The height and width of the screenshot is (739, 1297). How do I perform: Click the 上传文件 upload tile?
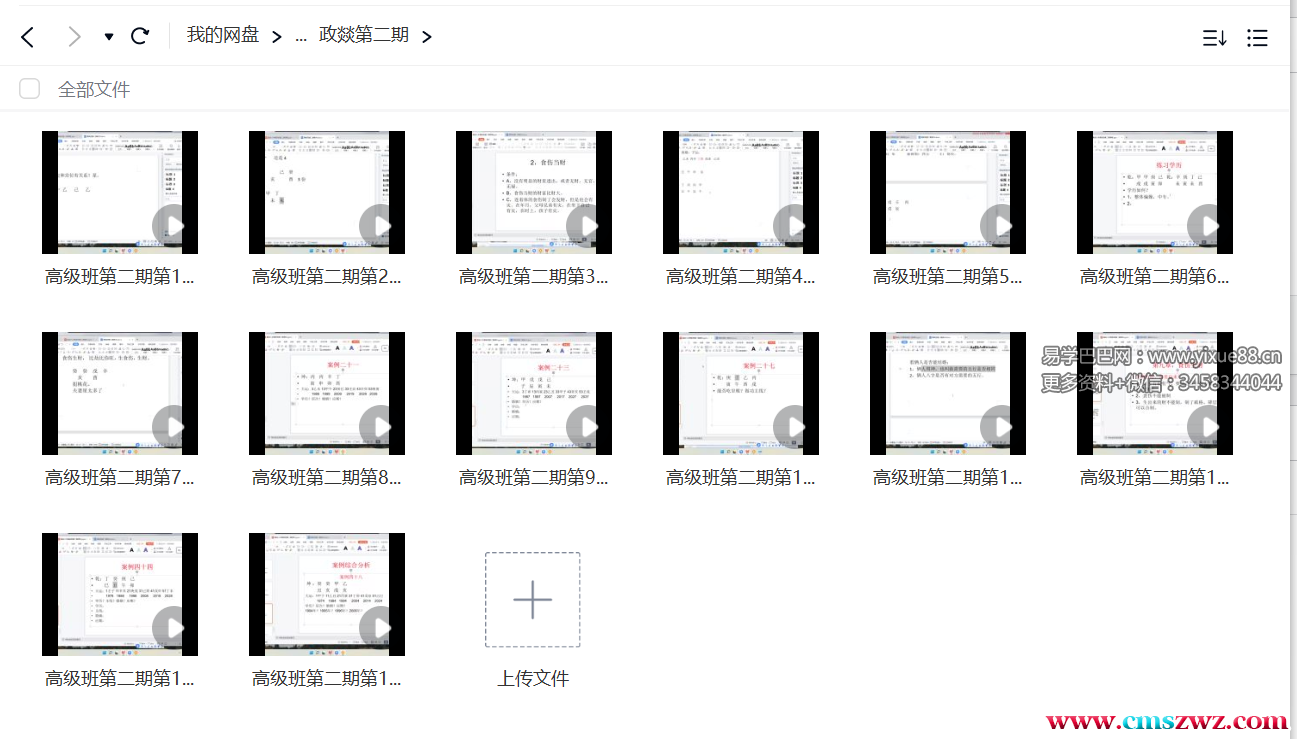[x=532, y=600]
